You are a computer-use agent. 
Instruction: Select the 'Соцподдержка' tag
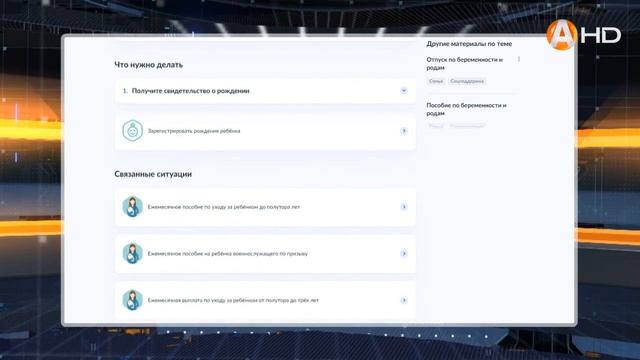[x=467, y=81]
